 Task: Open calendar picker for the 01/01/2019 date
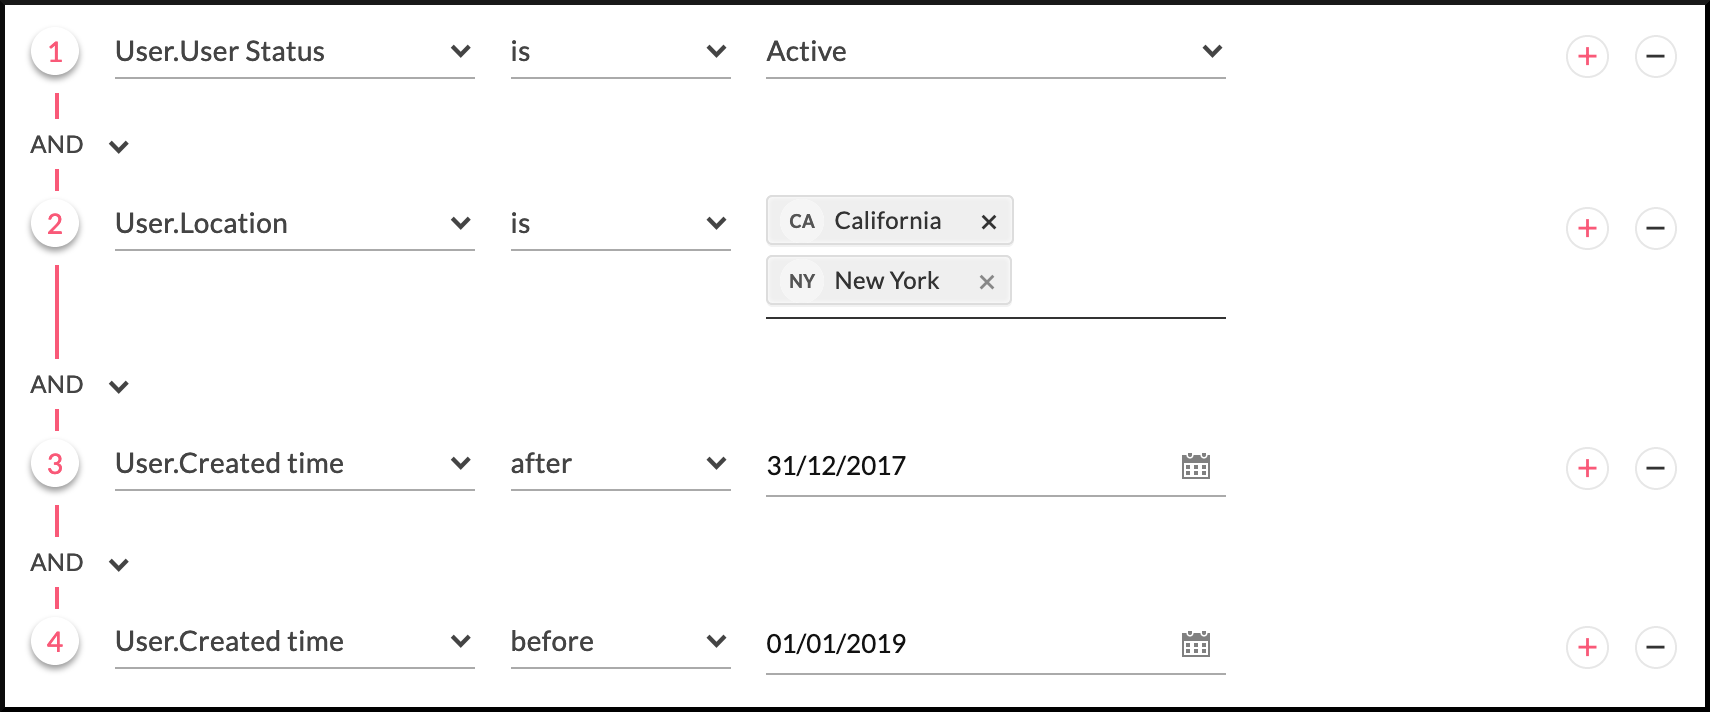pos(1195,644)
